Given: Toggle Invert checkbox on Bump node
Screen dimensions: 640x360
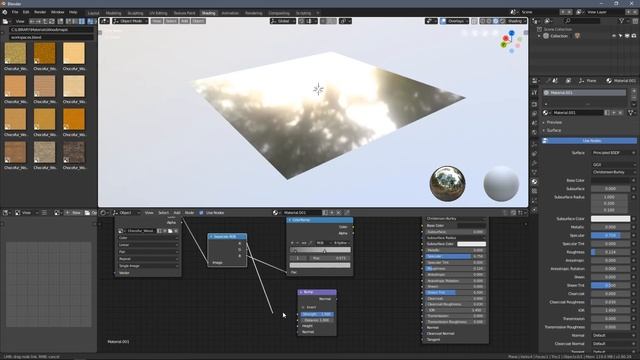Looking at the screenshot, I should click(303, 307).
